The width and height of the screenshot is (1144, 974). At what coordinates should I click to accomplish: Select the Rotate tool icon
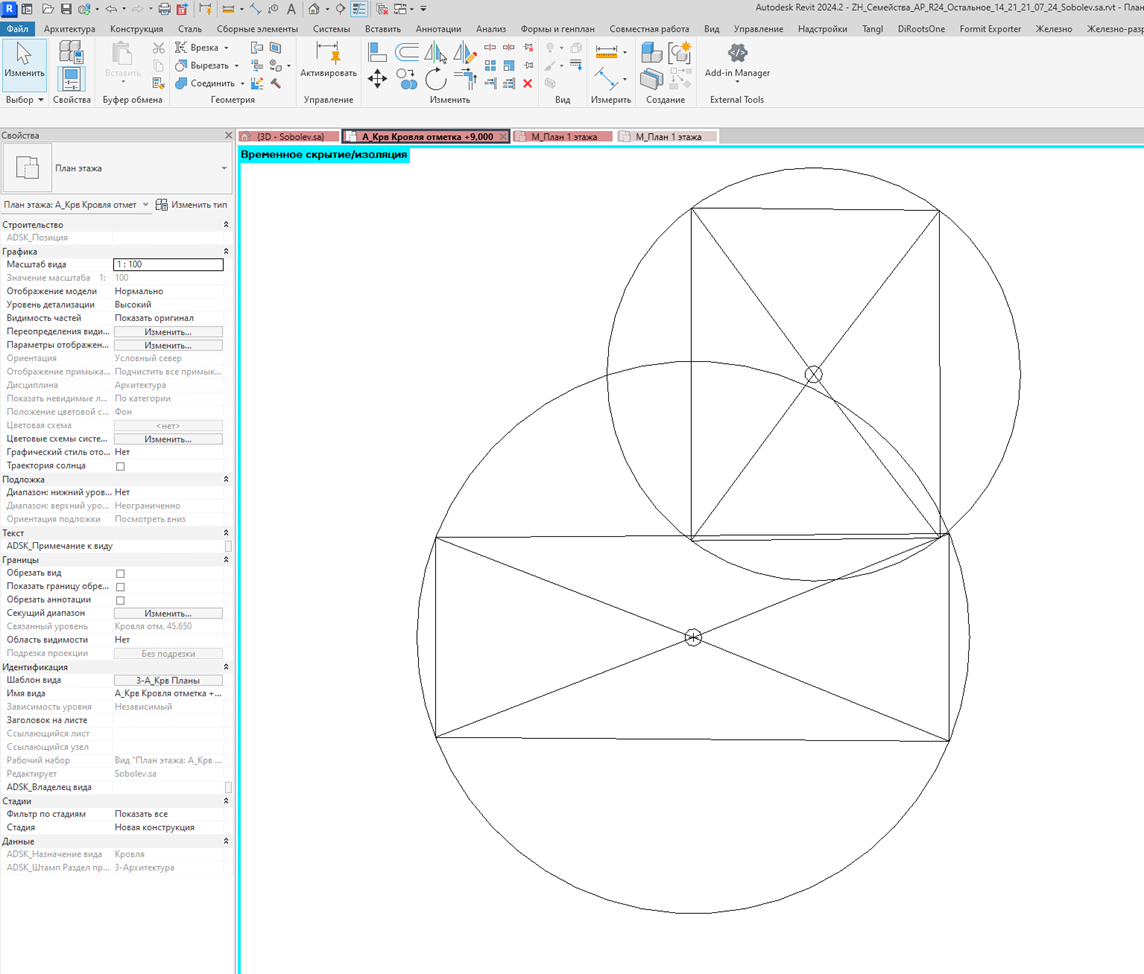pyautogui.click(x=436, y=79)
